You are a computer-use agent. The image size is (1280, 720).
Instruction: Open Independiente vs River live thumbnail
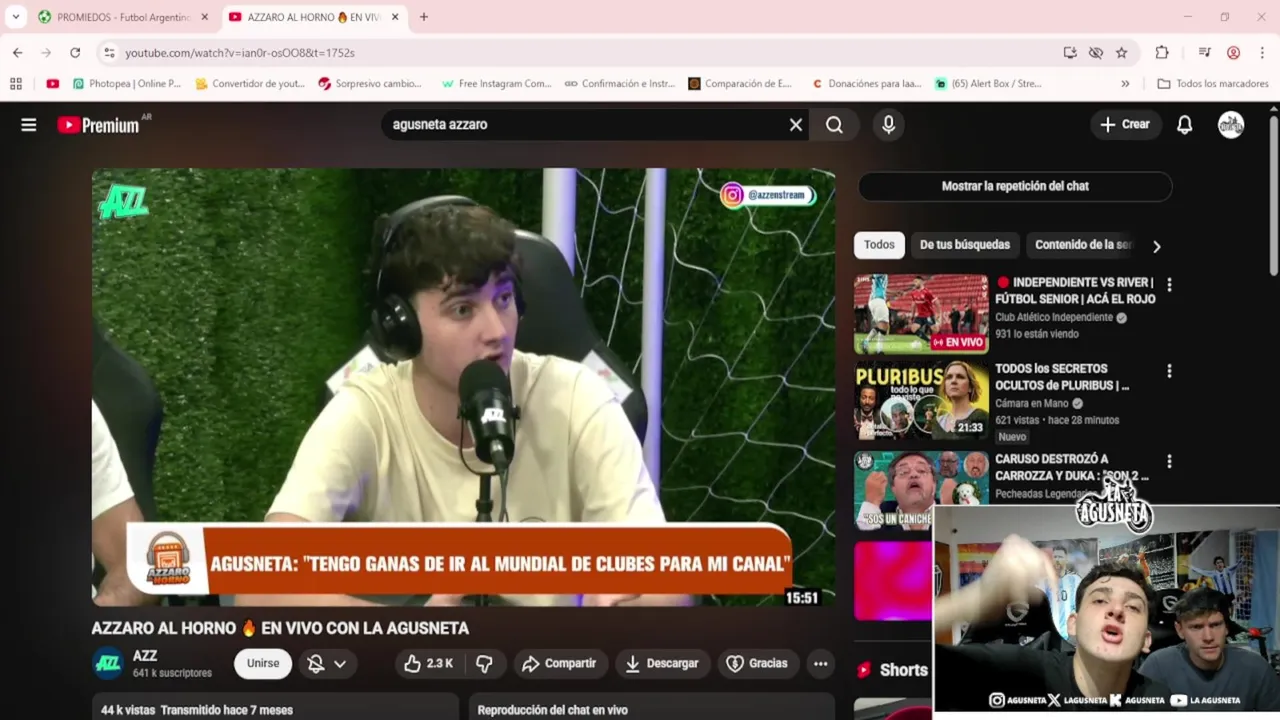921,314
